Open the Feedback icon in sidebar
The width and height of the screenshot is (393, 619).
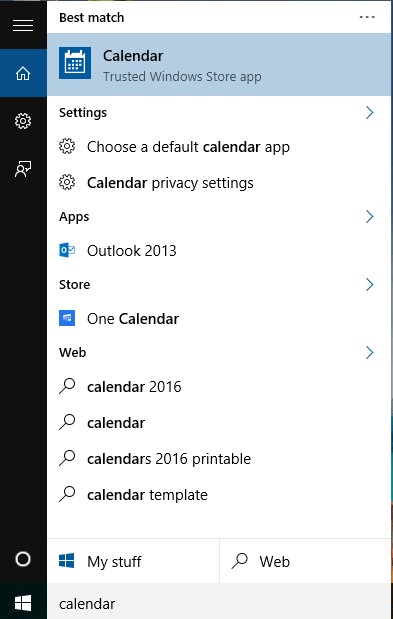23,169
